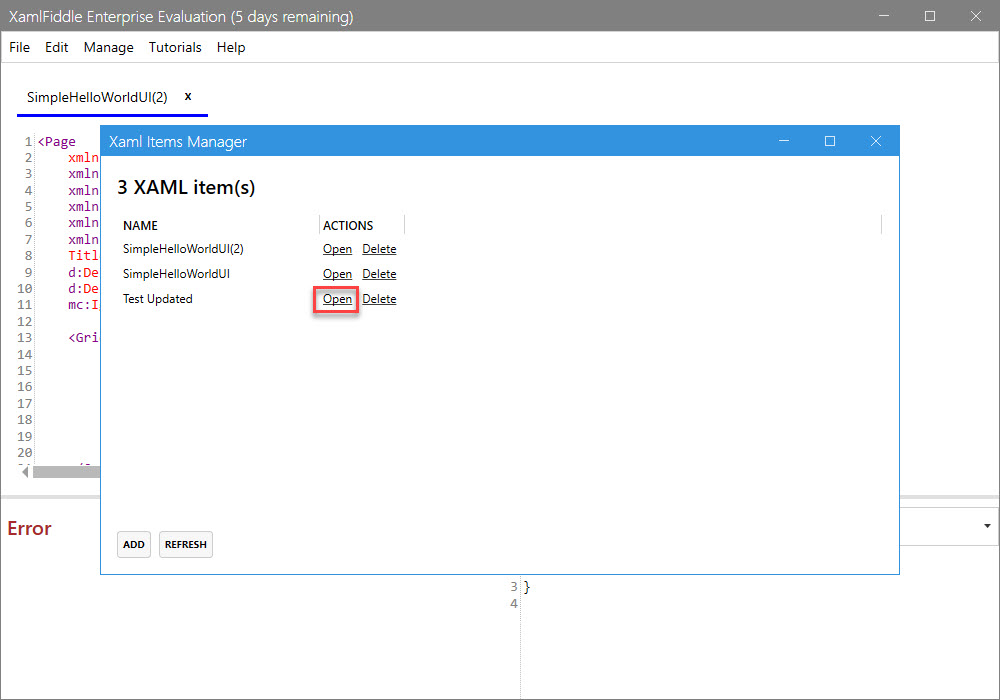
Task: Maximize the Xaml Items Manager window
Action: 830,141
